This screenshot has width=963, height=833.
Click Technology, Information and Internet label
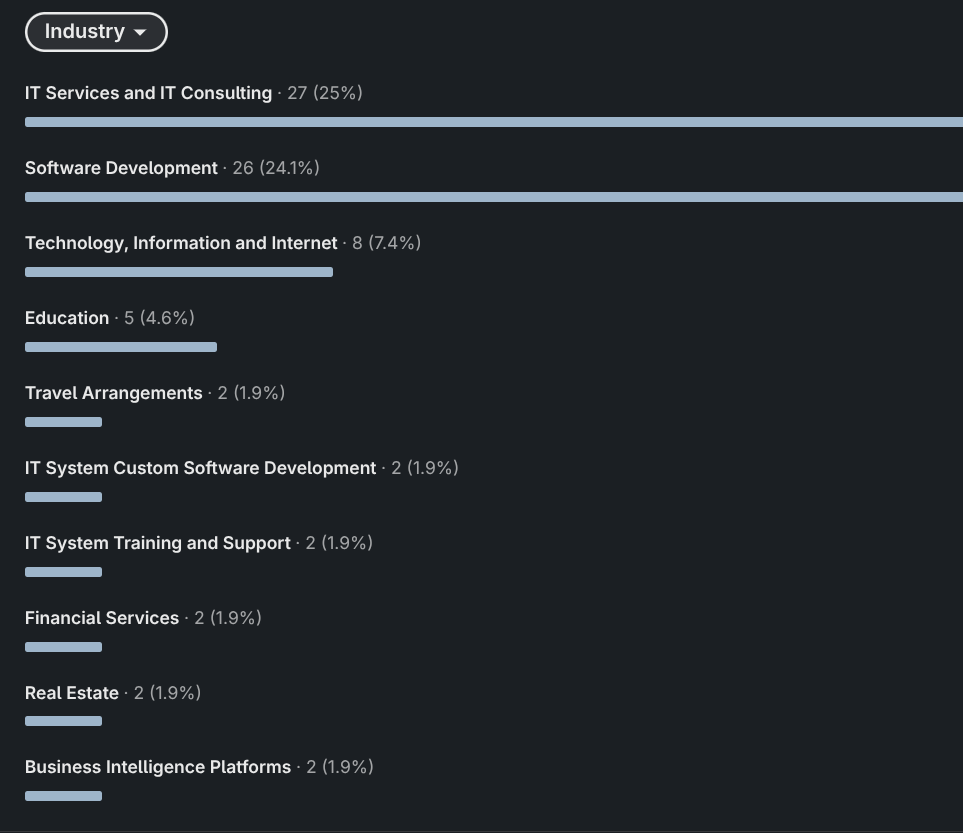pos(181,243)
